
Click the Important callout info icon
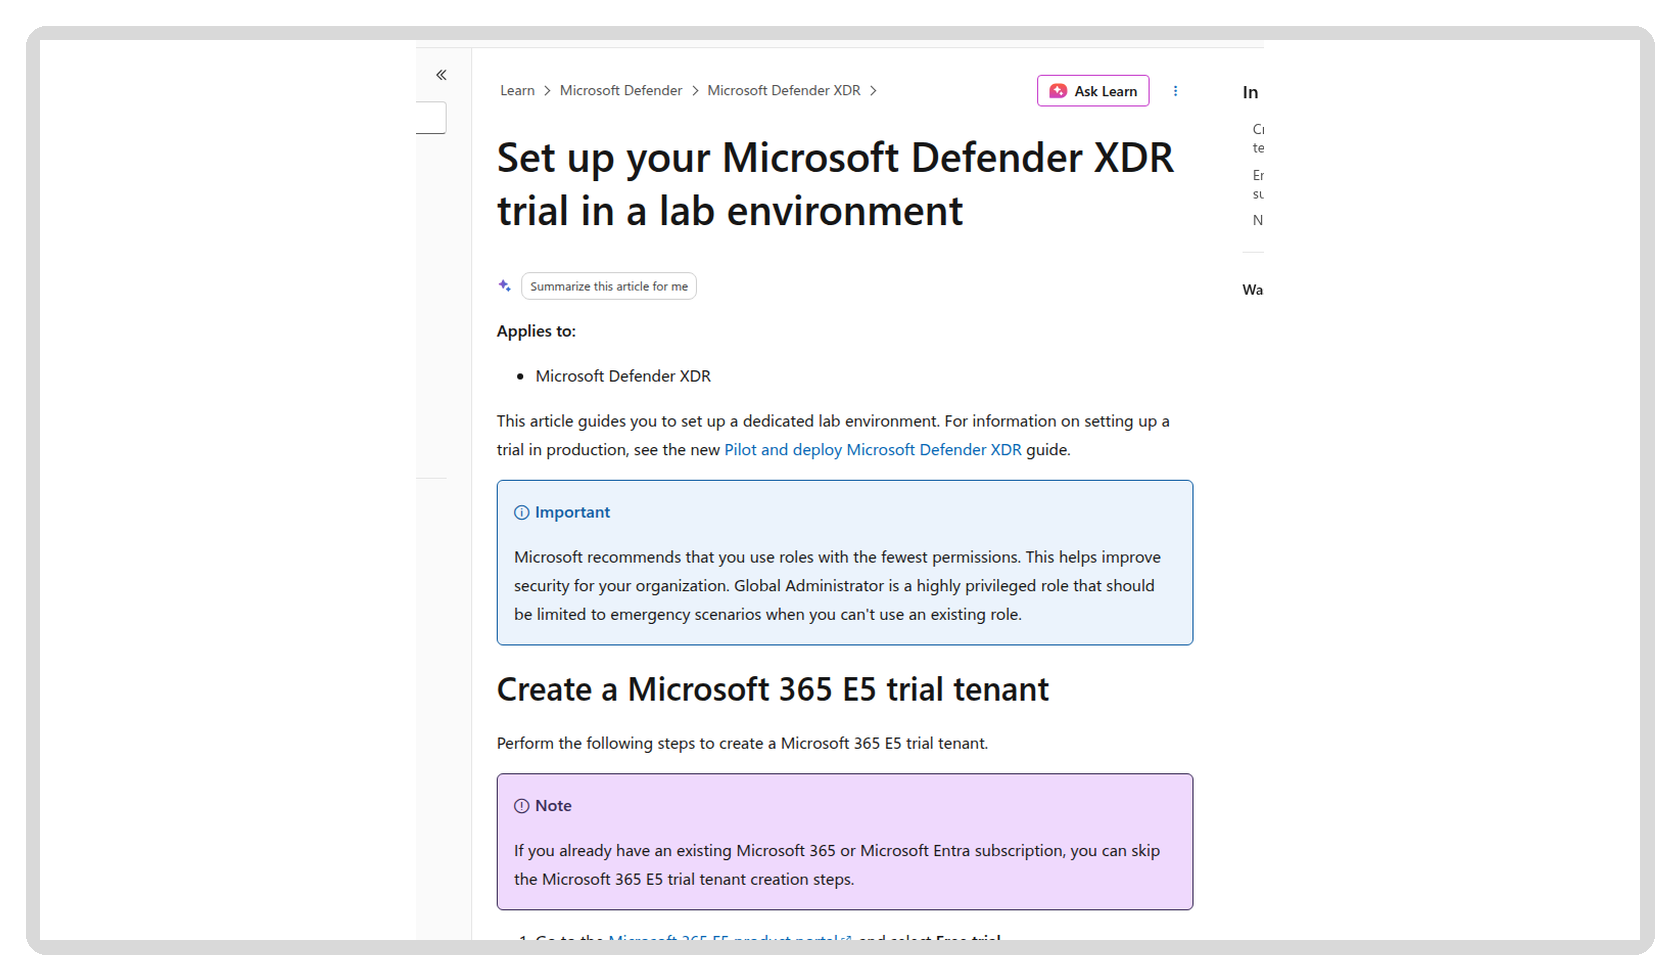pos(522,513)
